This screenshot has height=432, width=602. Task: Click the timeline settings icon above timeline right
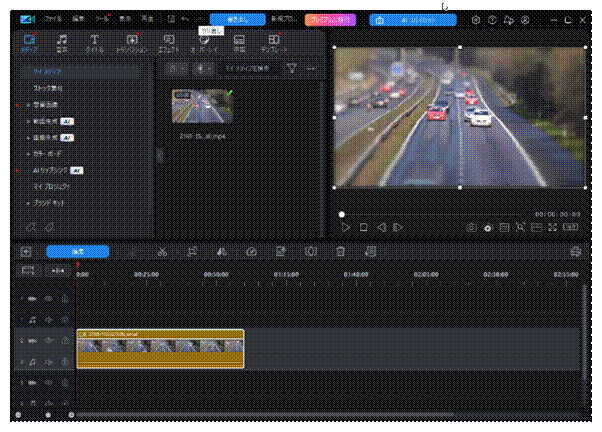[x=575, y=252]
